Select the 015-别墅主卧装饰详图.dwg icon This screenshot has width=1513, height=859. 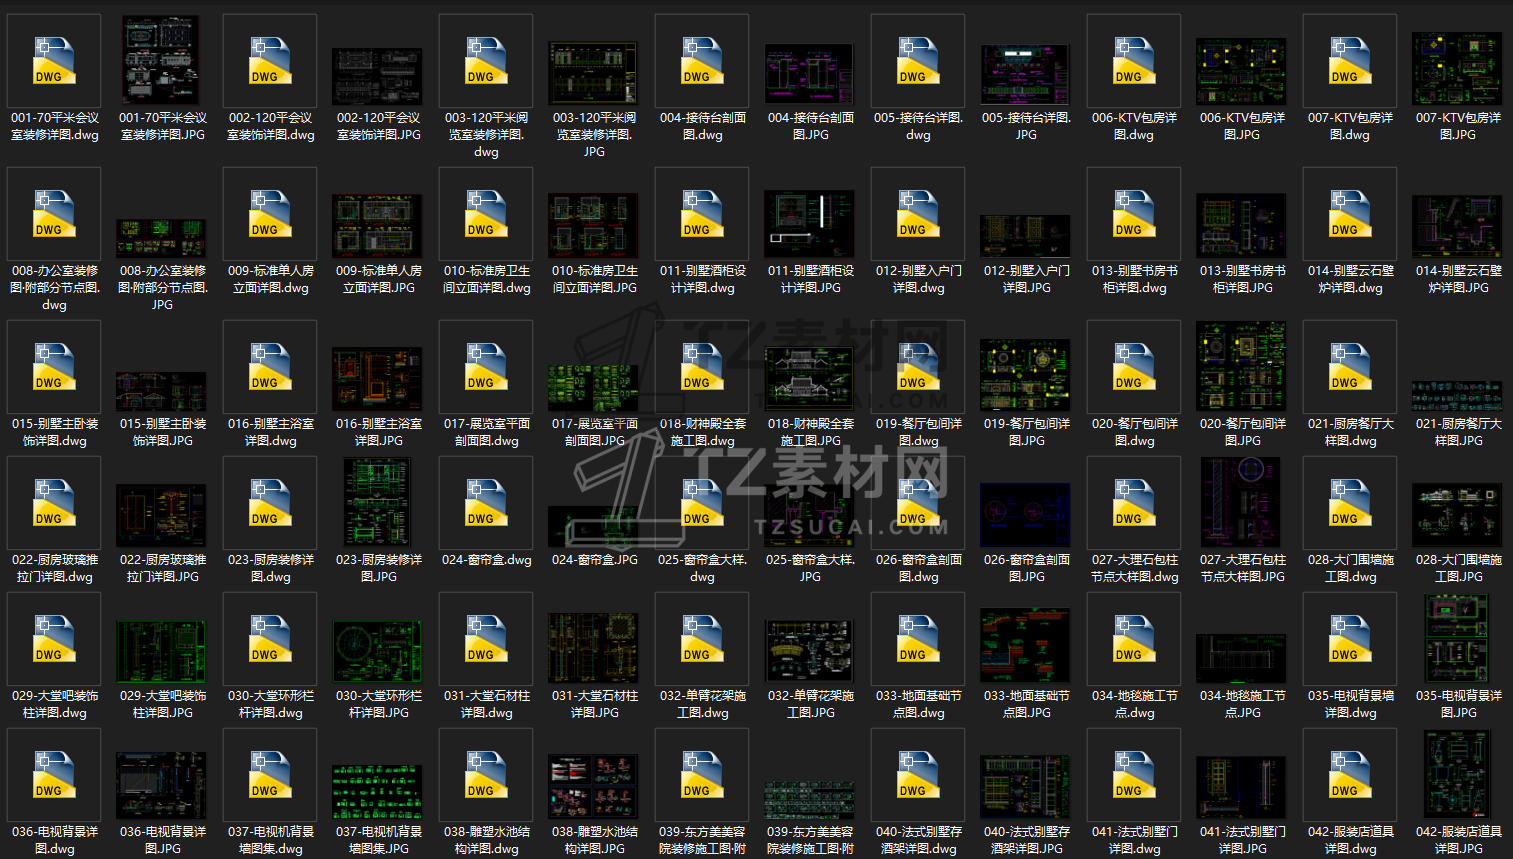coord(54,367)
